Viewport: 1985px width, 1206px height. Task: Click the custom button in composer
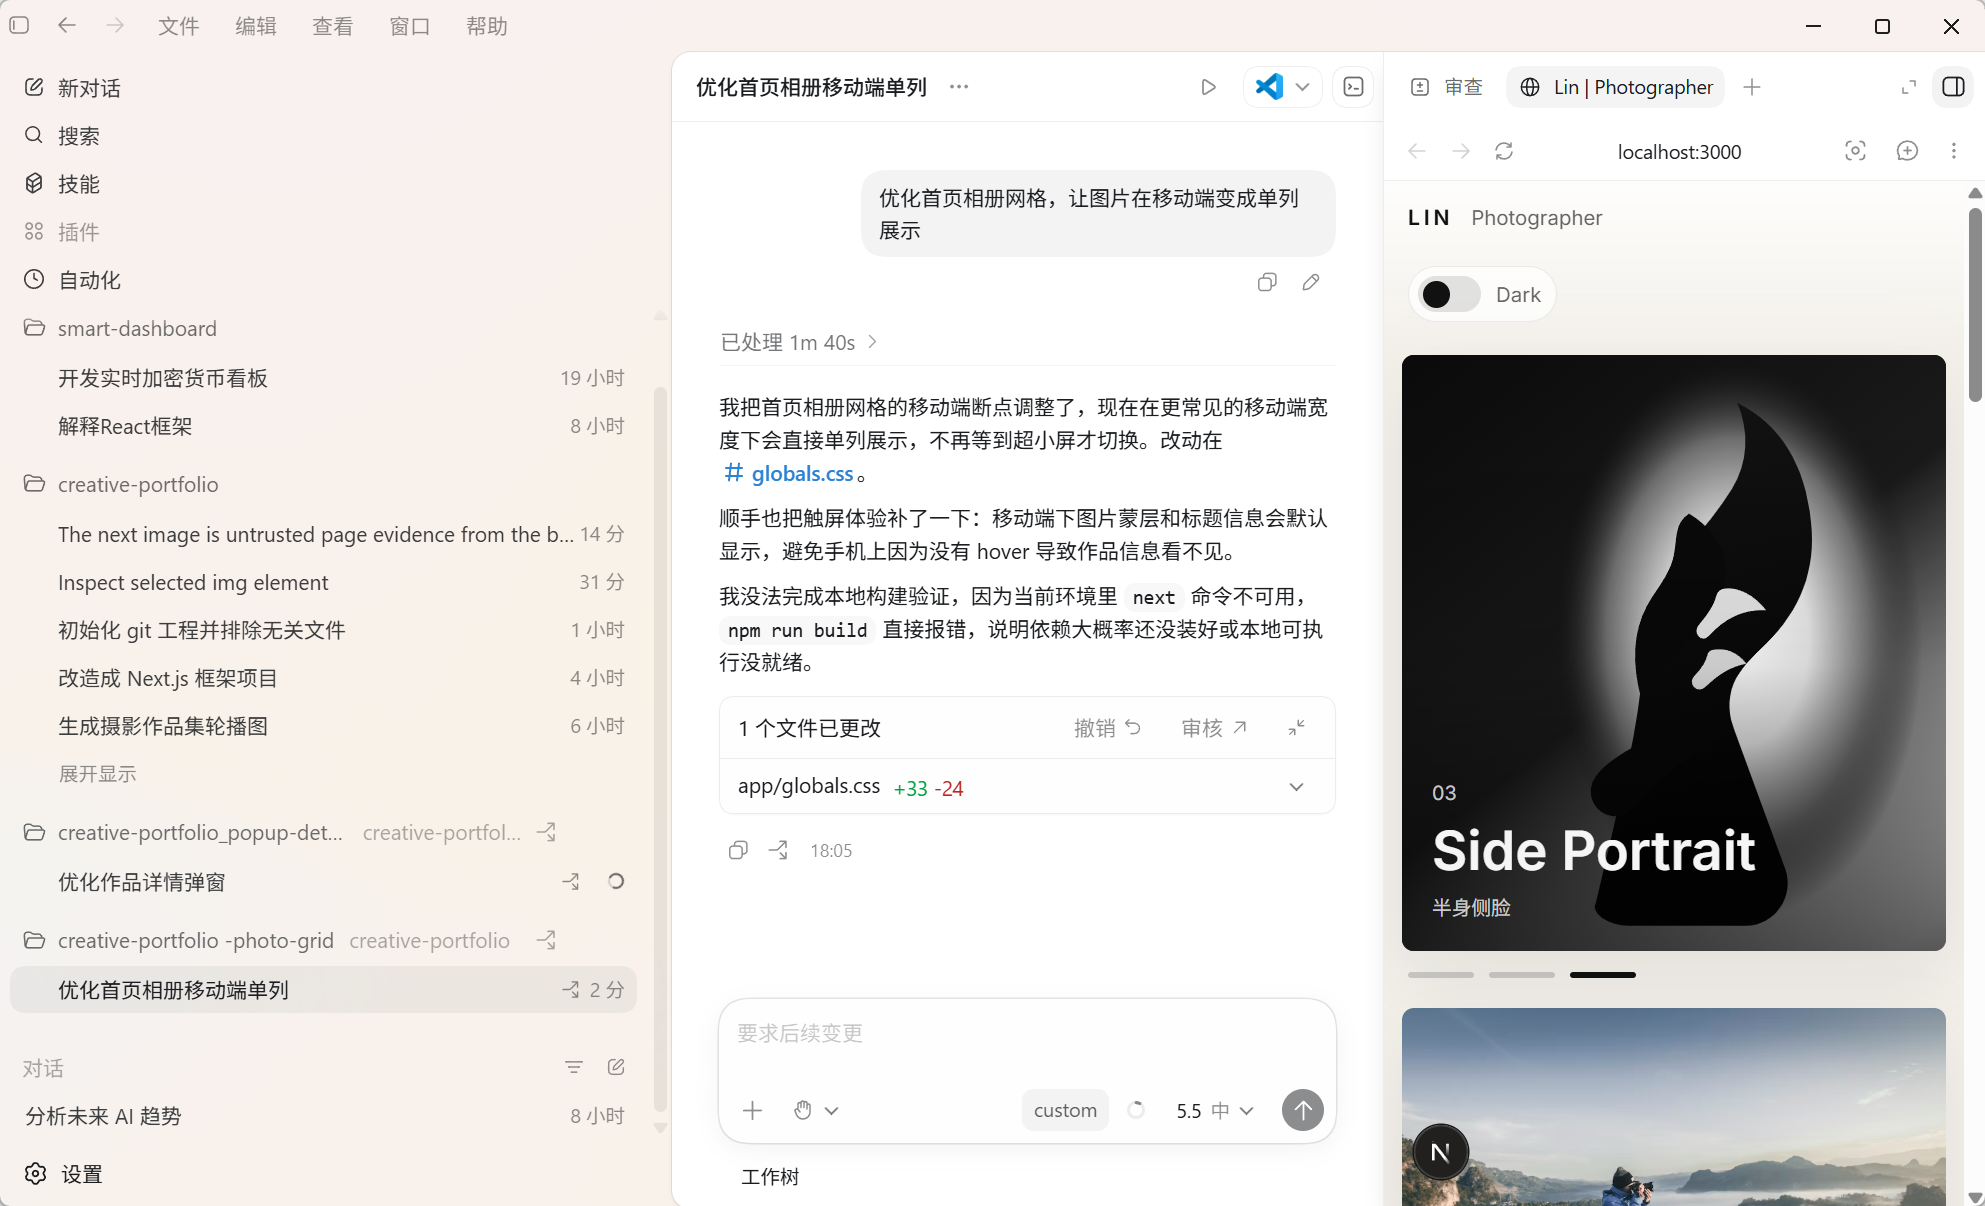pyautogui.click(x=1065, y=1110)
